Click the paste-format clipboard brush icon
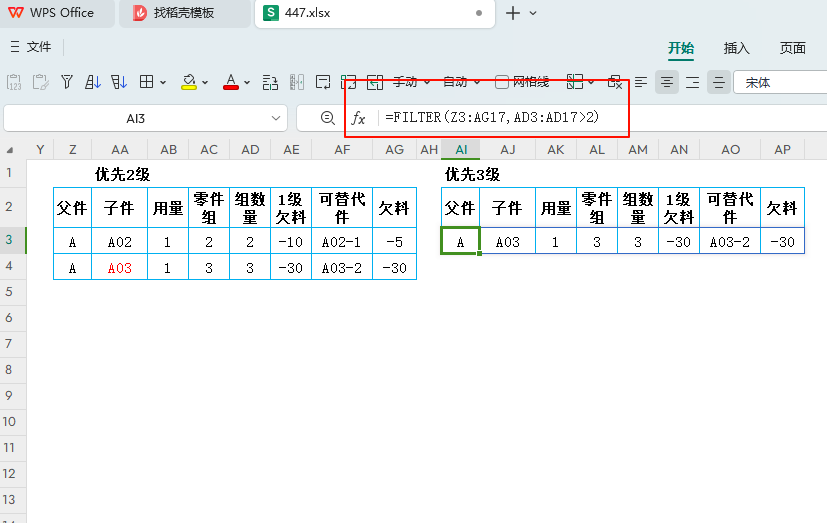Image resolution: width=827 pixels, height=523 pixels. pyautogui.click(x=40, y=82)
